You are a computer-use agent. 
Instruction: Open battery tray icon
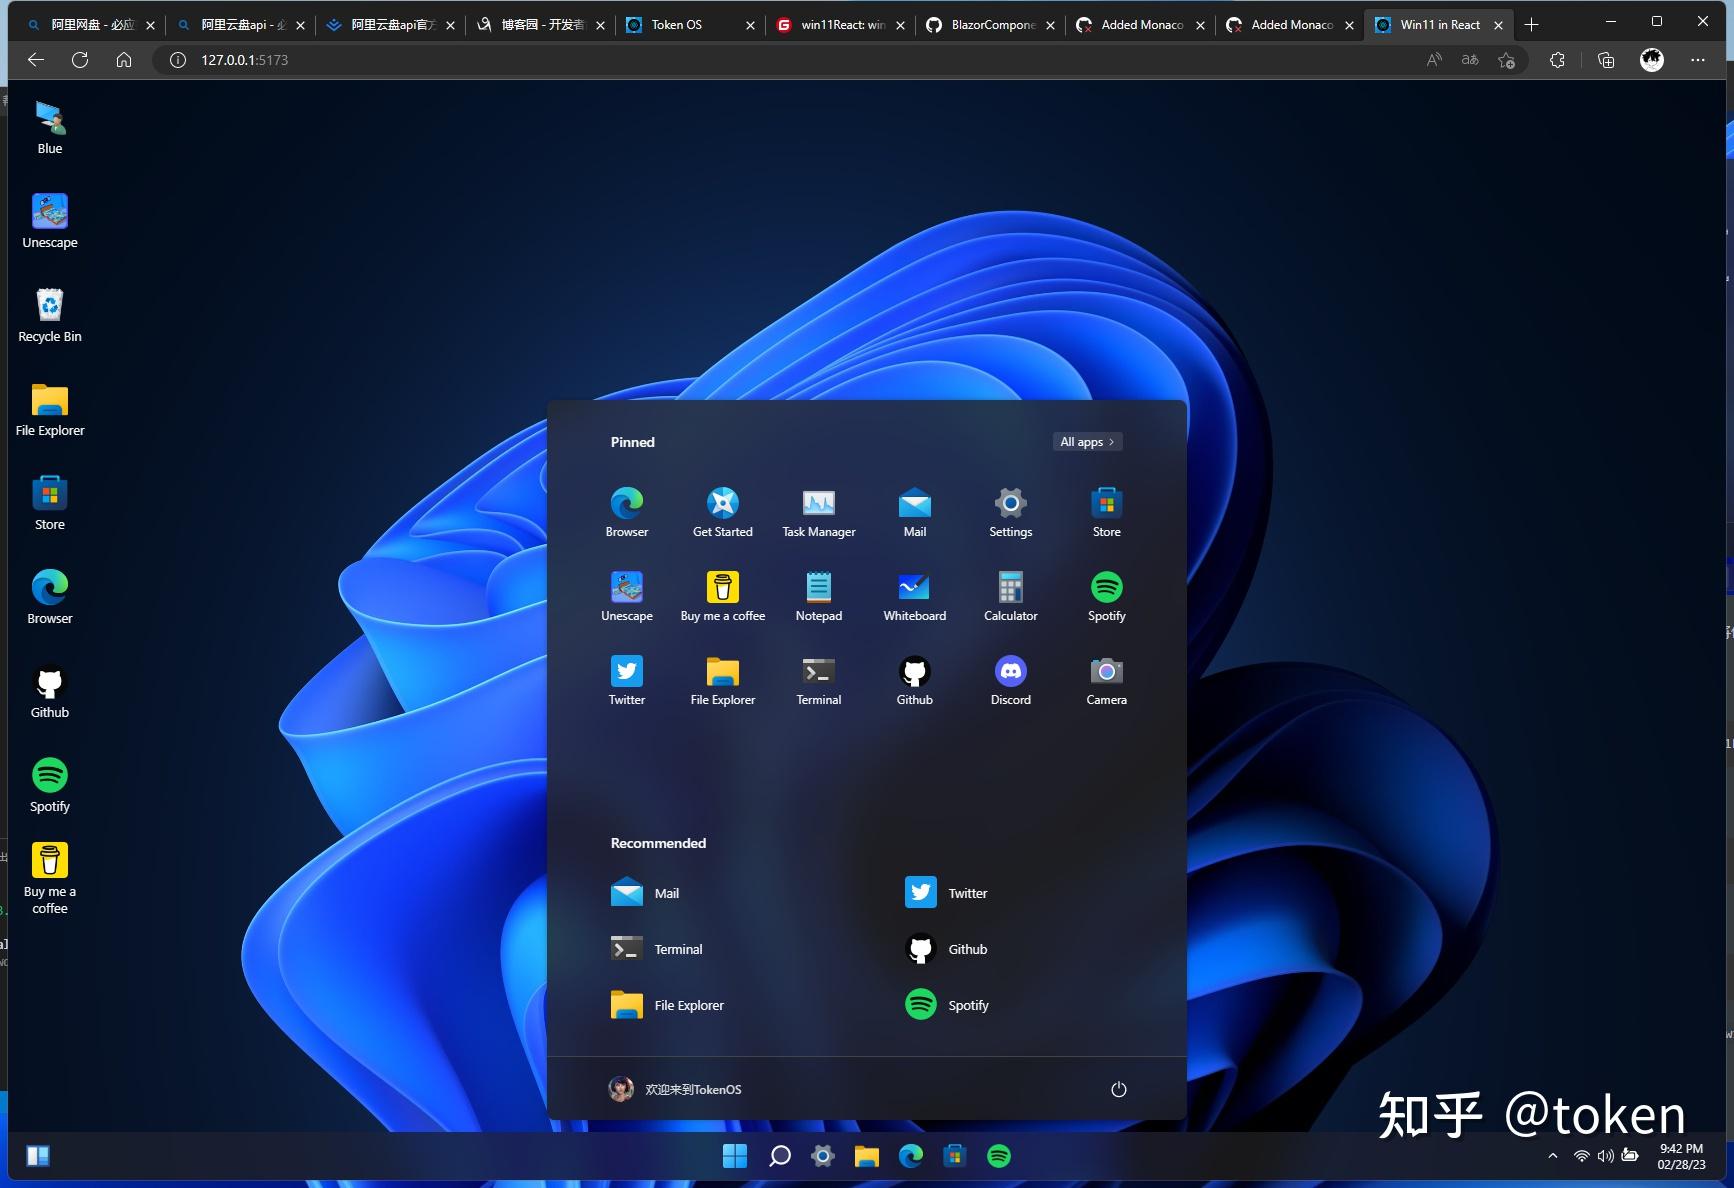(x=1630, y=1156)
